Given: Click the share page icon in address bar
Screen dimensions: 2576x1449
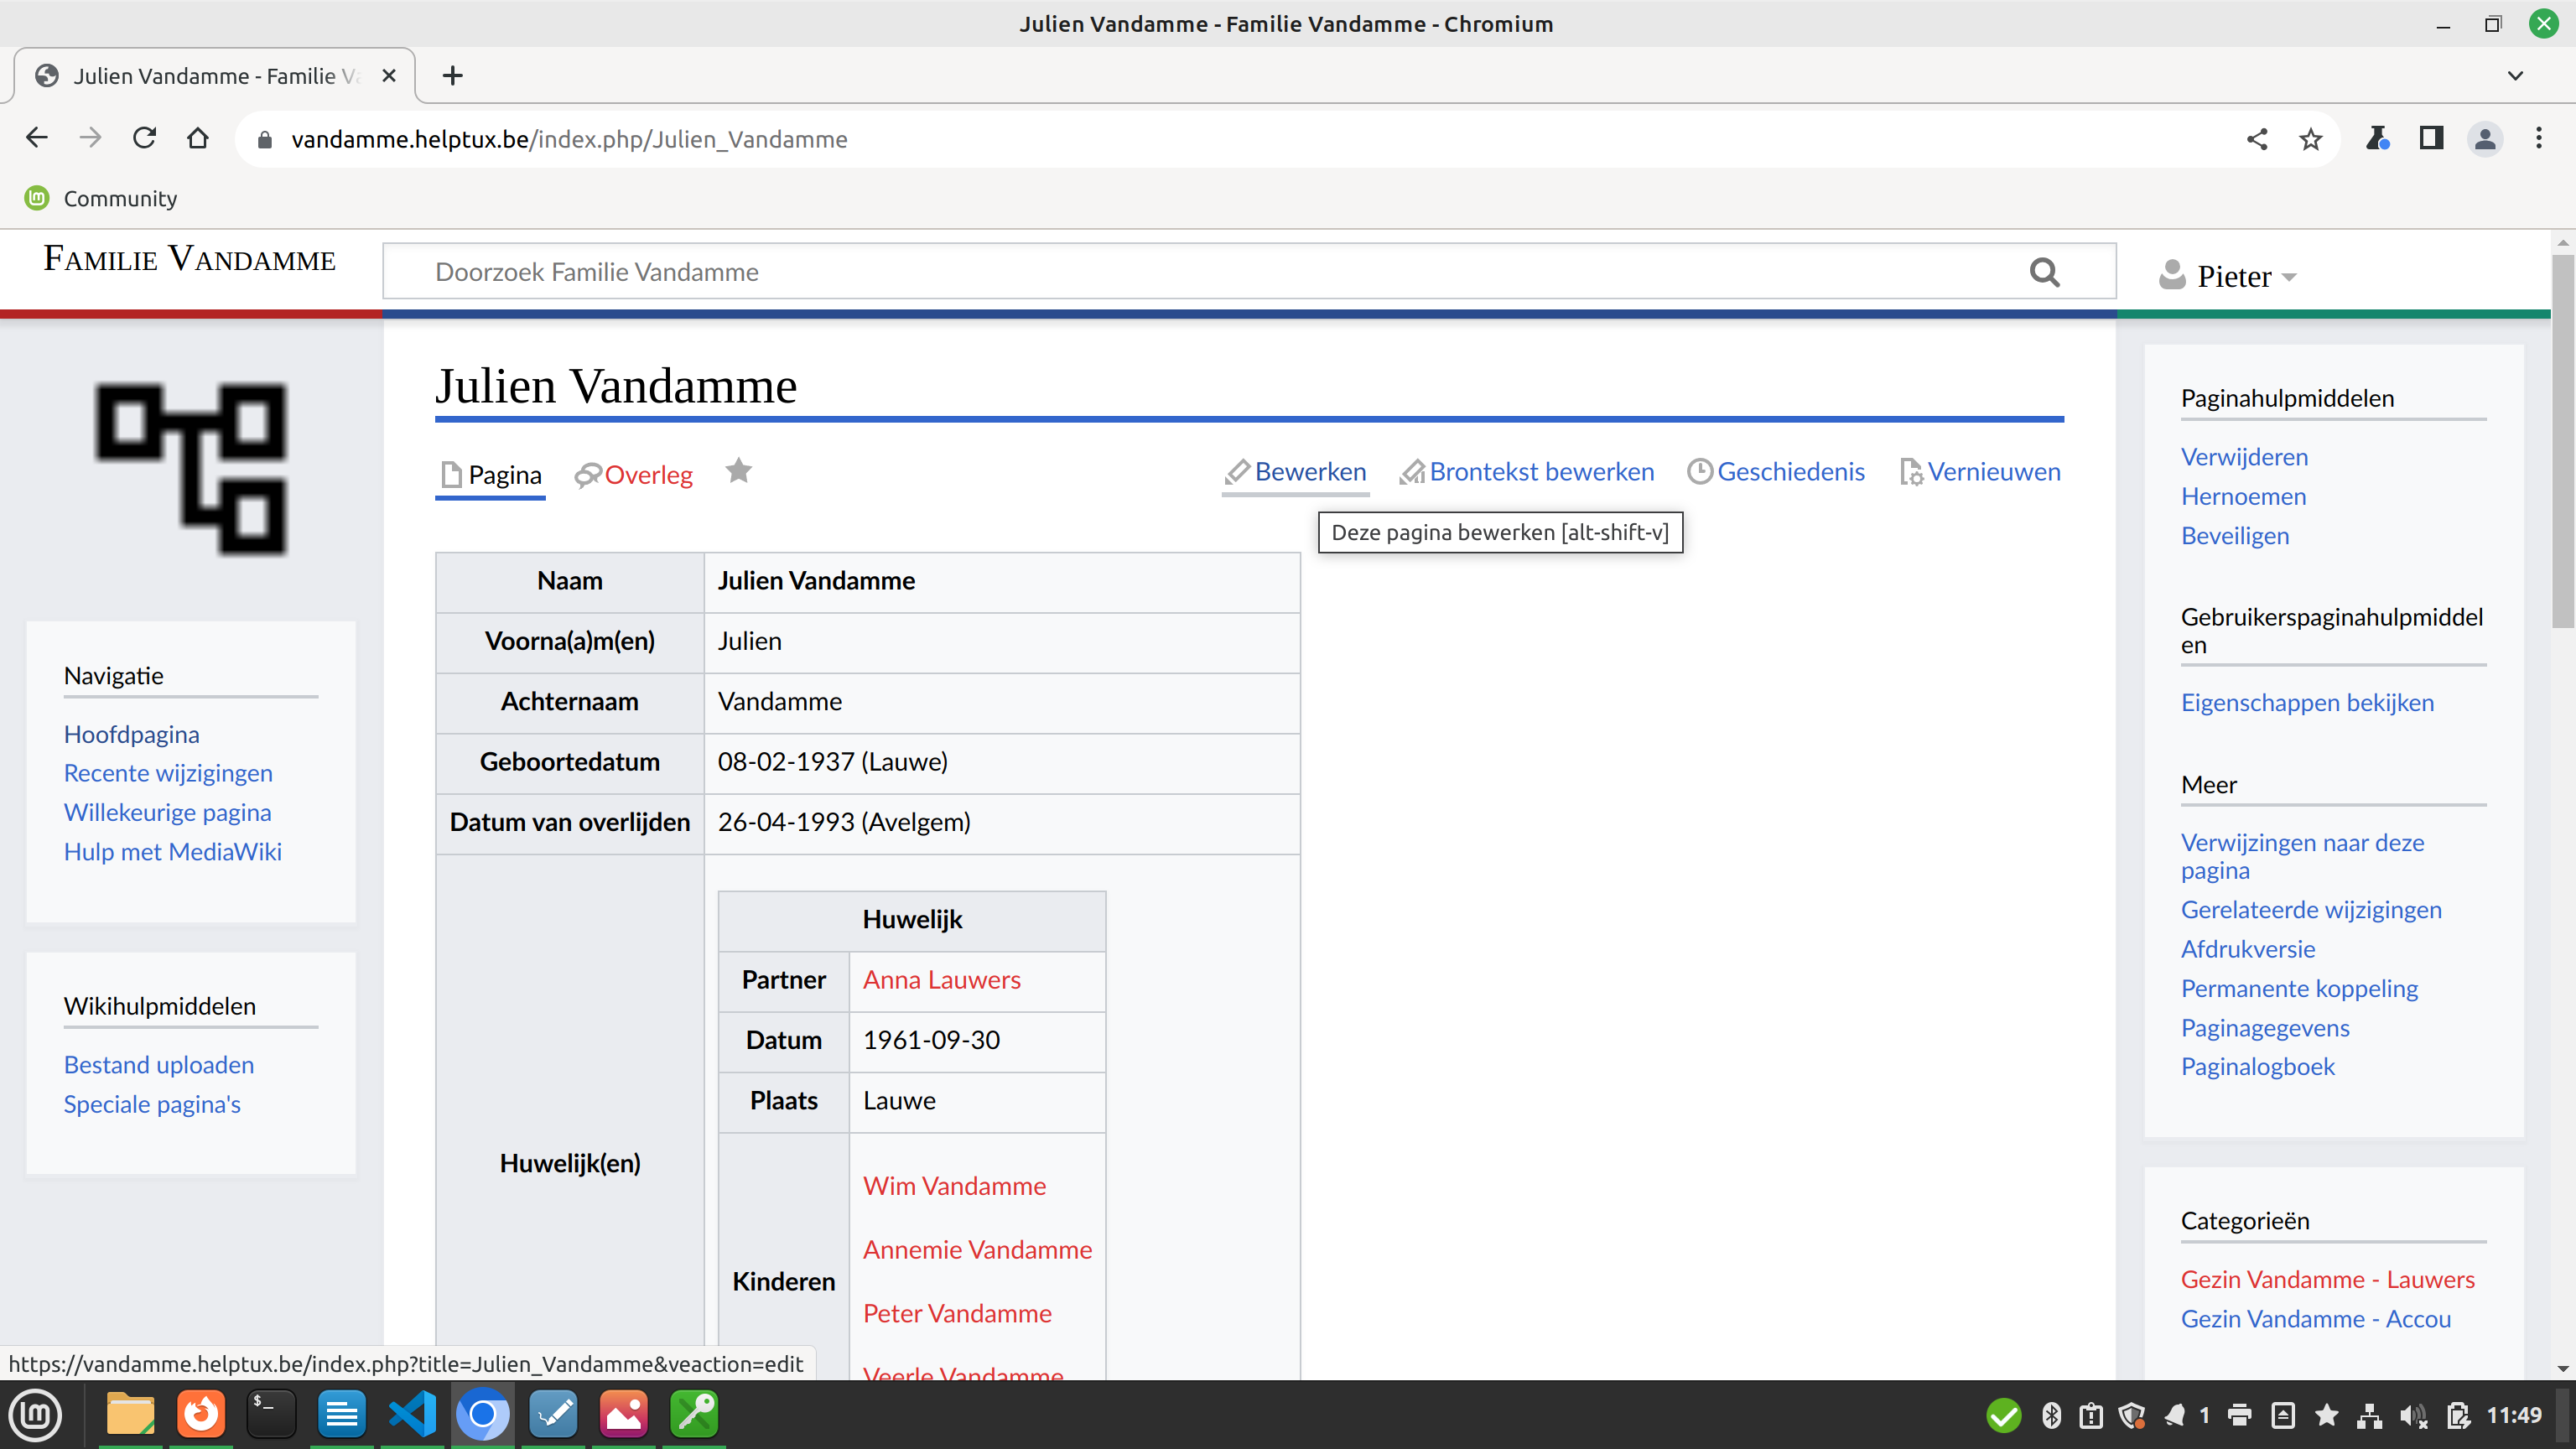Looking at the screenshot, I should [x=2256, y=139].
